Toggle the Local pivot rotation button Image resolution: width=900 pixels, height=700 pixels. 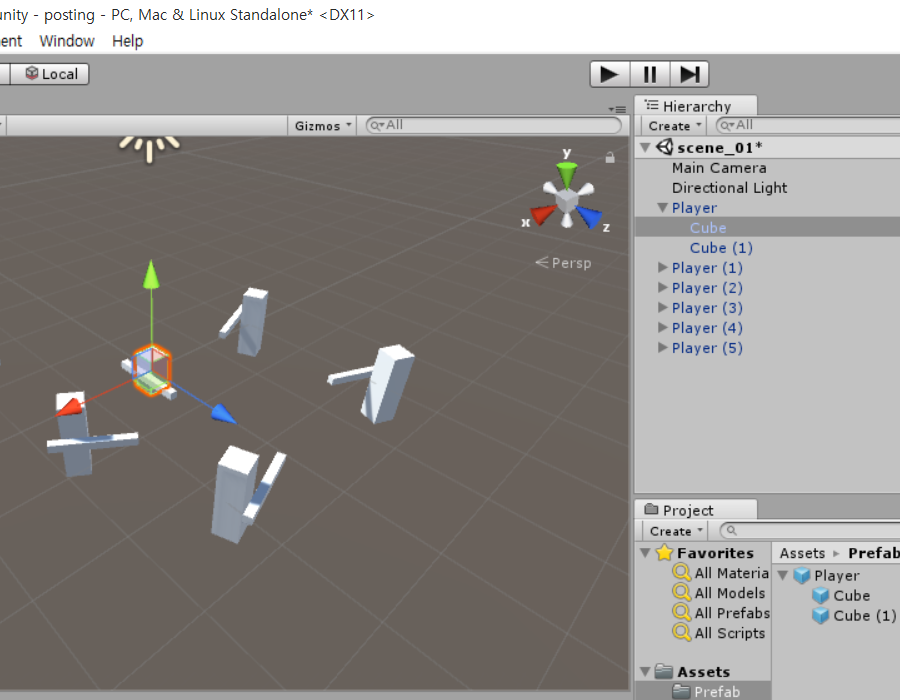[51, 74]
